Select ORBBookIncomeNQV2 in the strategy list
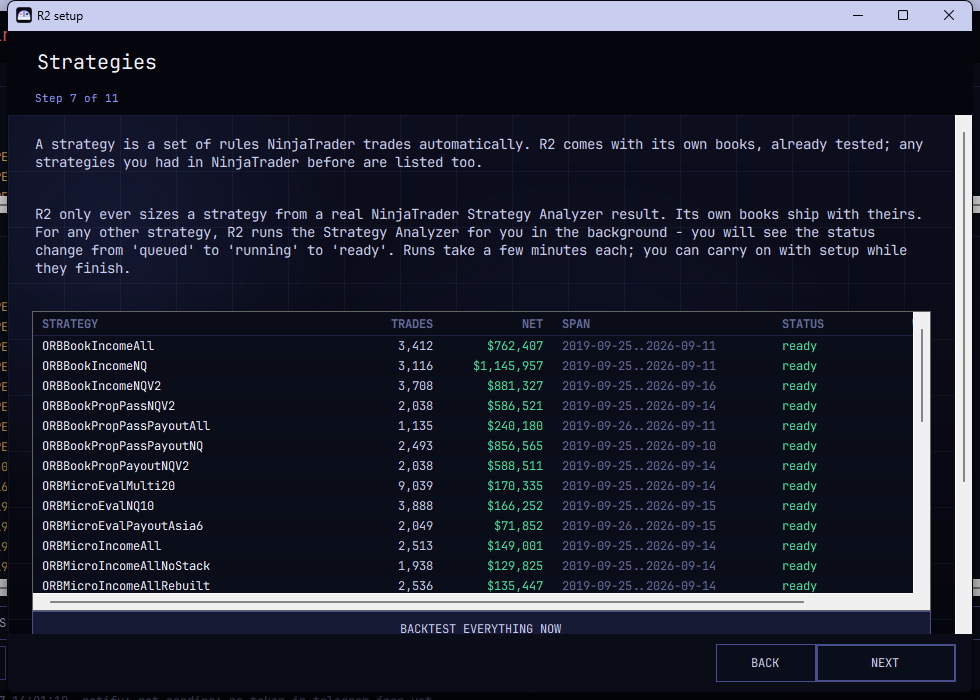The width and height of the screenshot is (980, 700). (x=101, y=386)
